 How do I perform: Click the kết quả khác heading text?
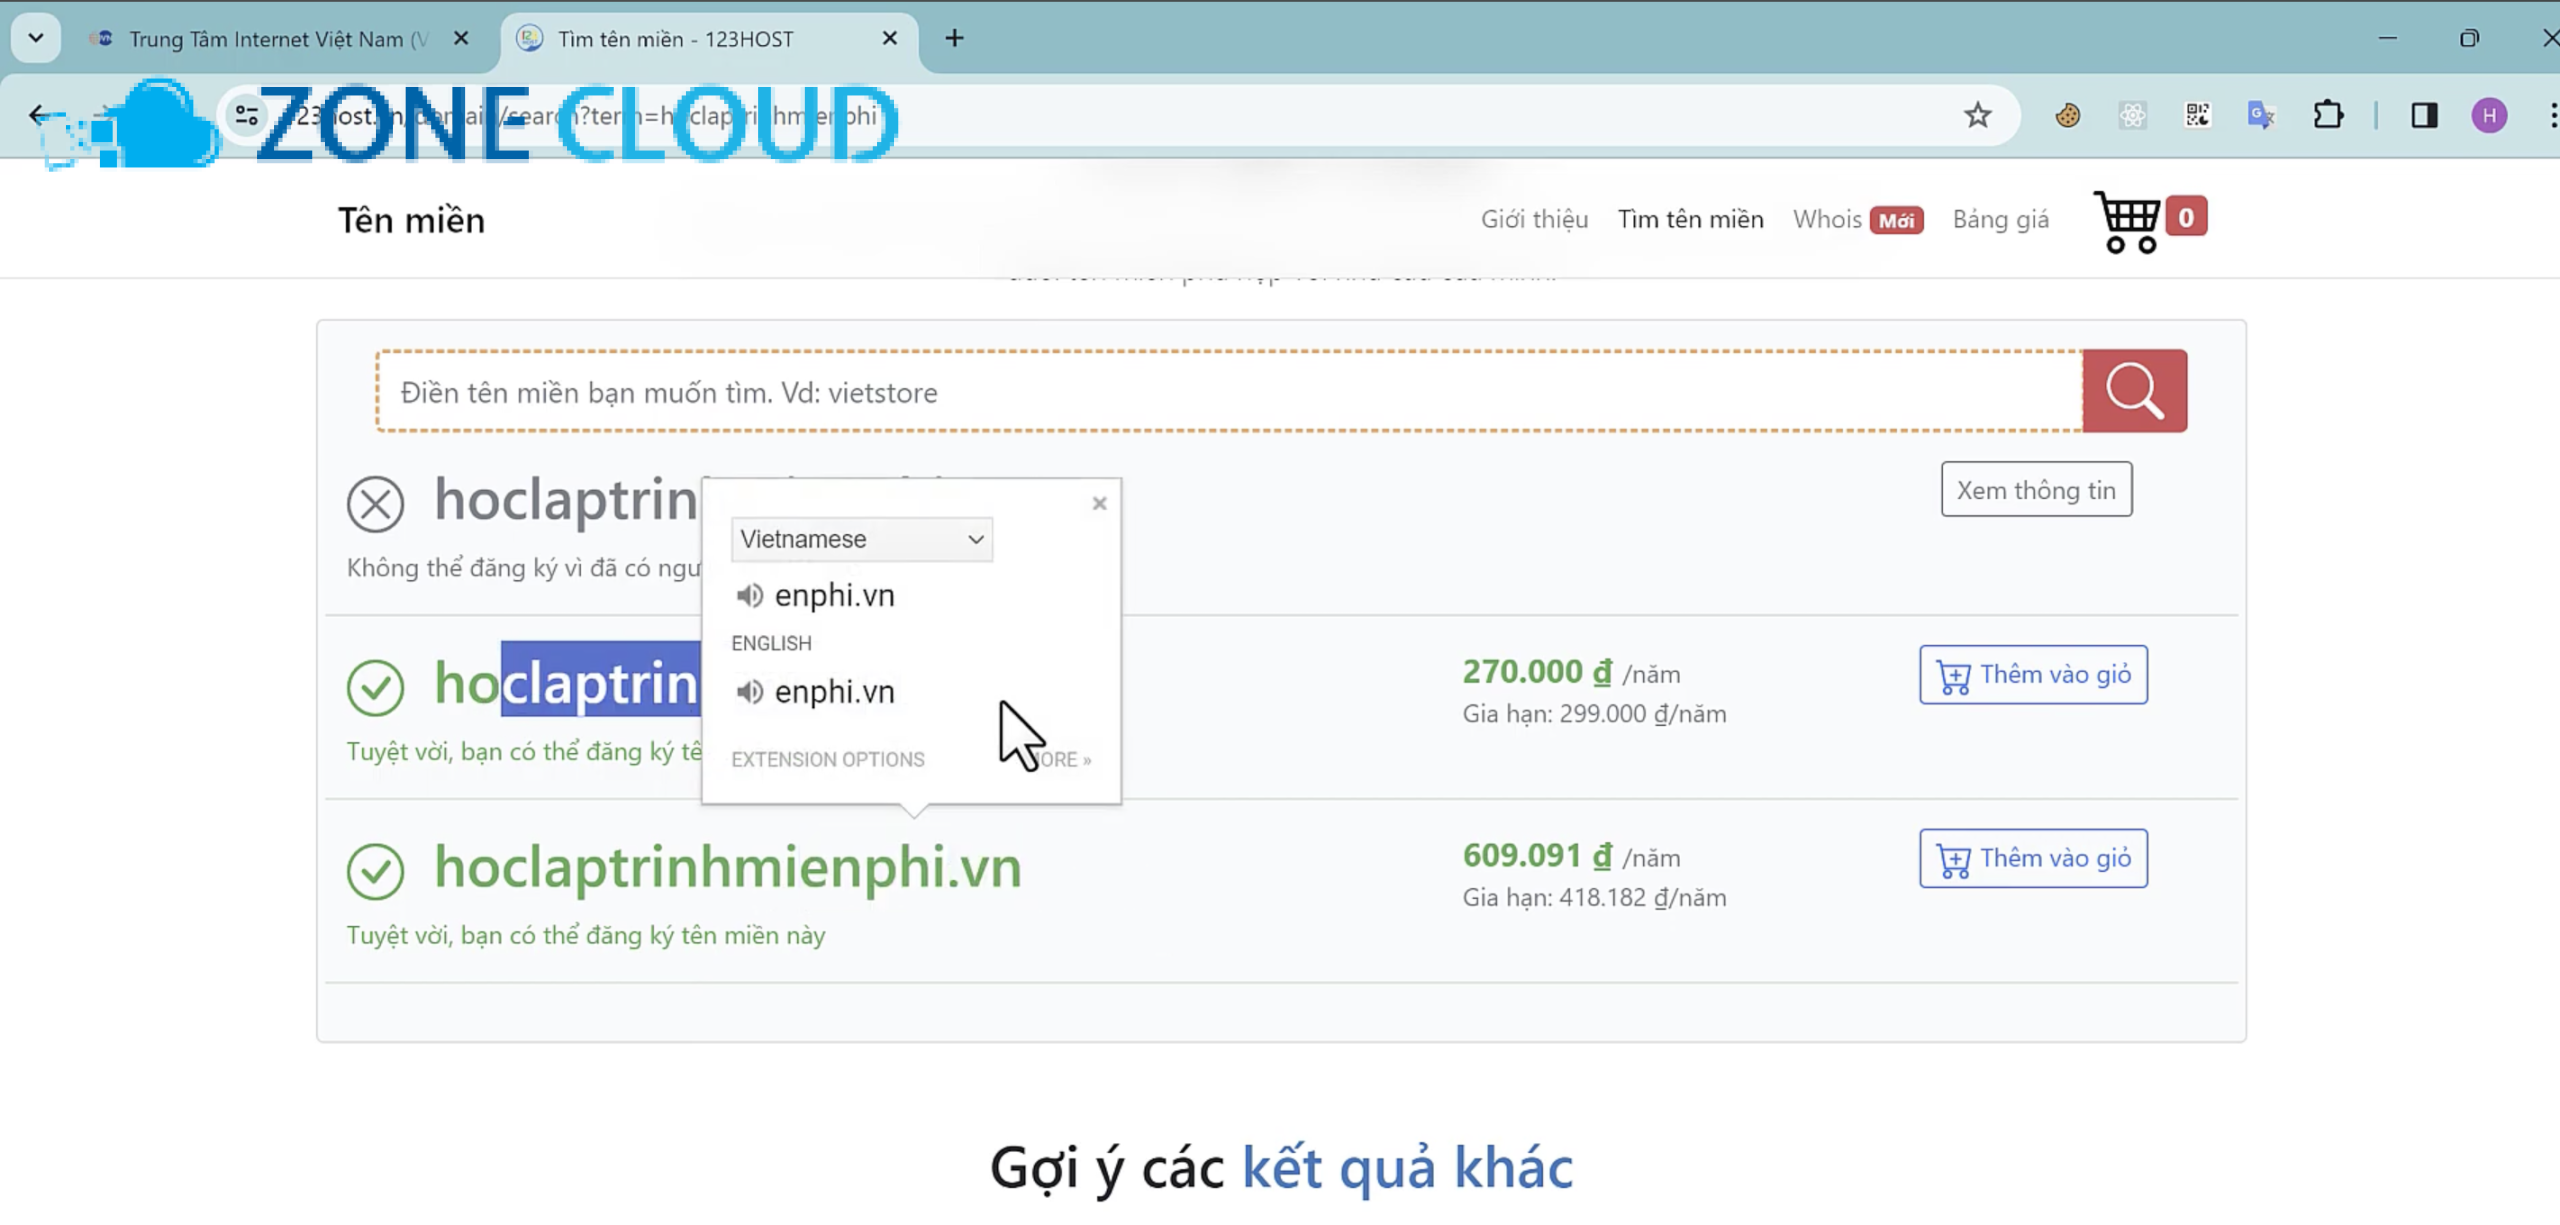tap(1407, 1168)
